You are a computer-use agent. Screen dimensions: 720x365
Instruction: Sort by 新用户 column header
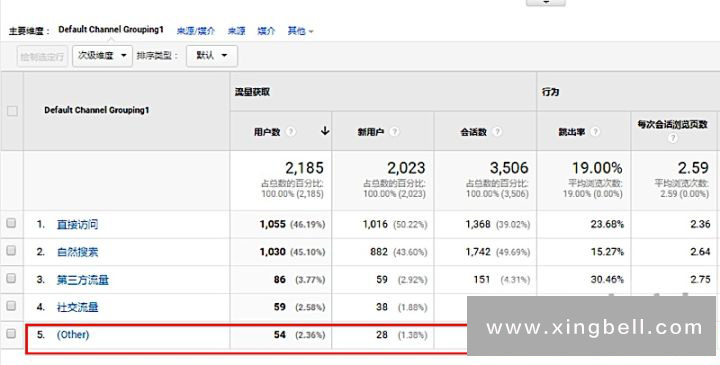(x=371, y=132)
